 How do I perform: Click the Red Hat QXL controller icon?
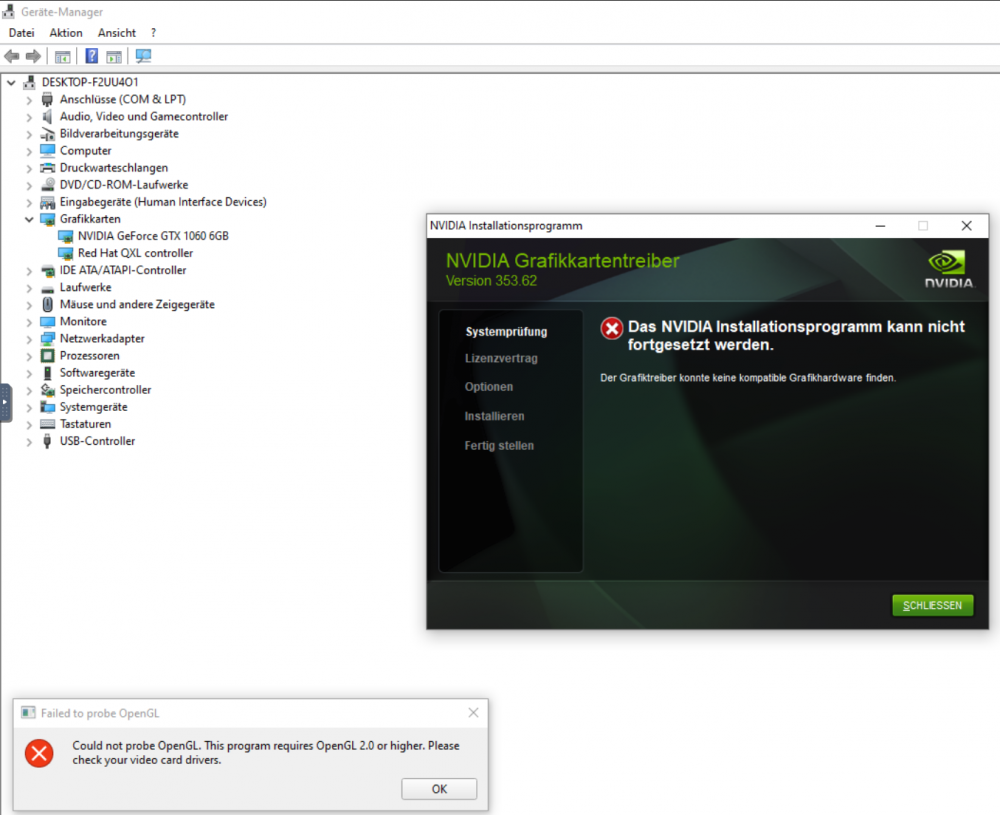click(65, 253)
